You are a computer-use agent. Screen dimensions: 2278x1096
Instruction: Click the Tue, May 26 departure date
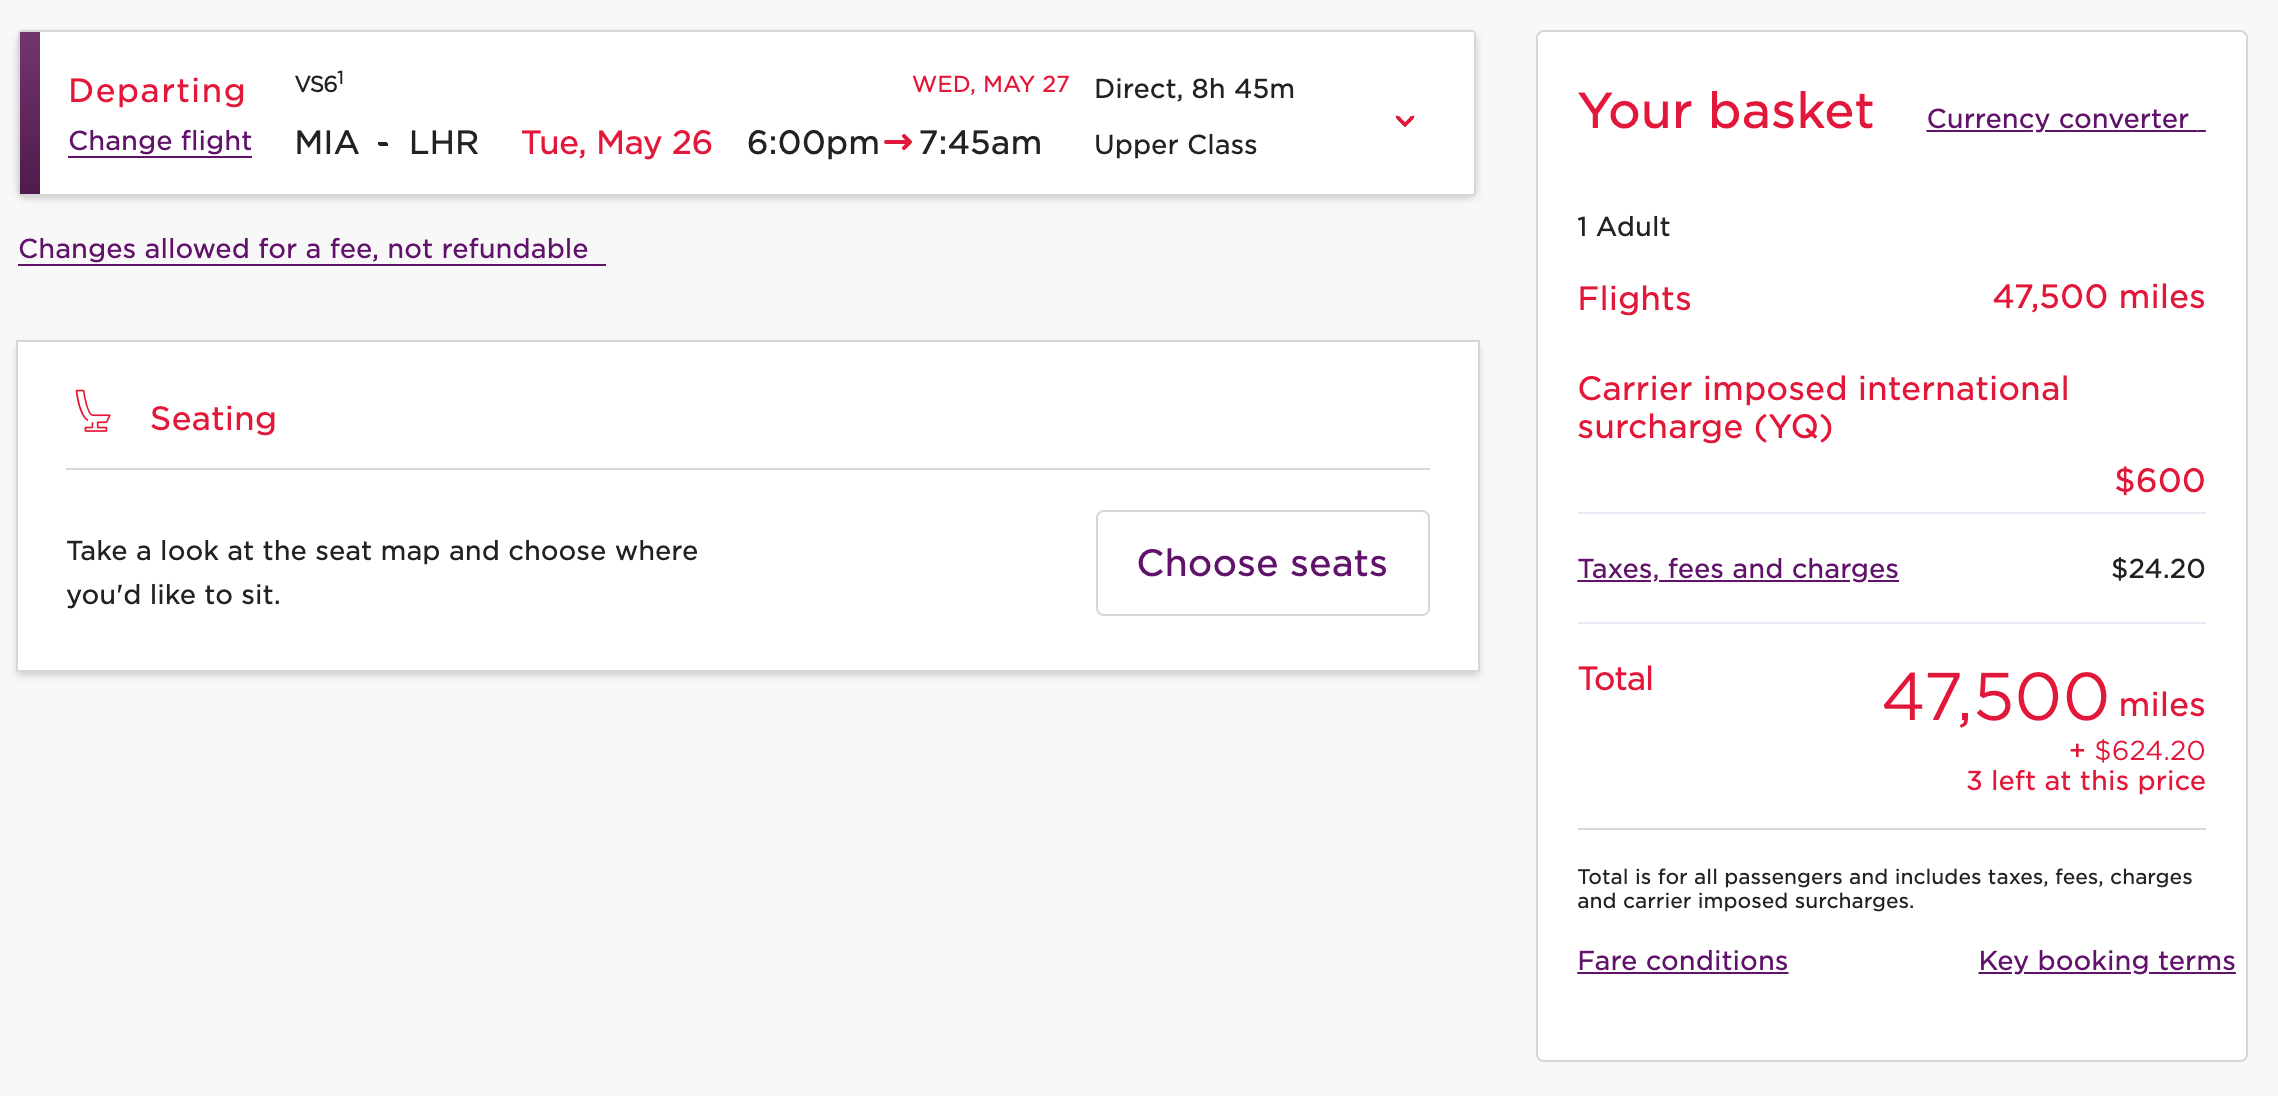(616, 143)
